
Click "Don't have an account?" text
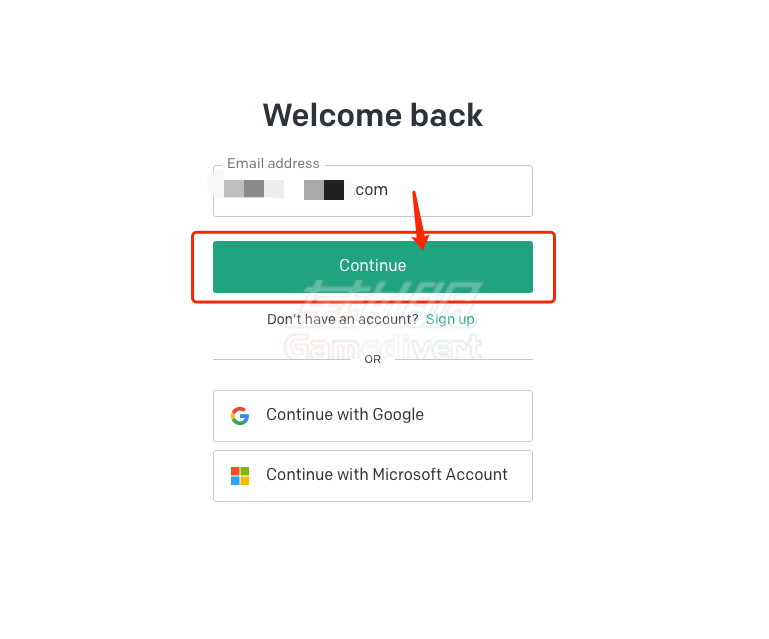pyautogui.click(x=342, y=319)
